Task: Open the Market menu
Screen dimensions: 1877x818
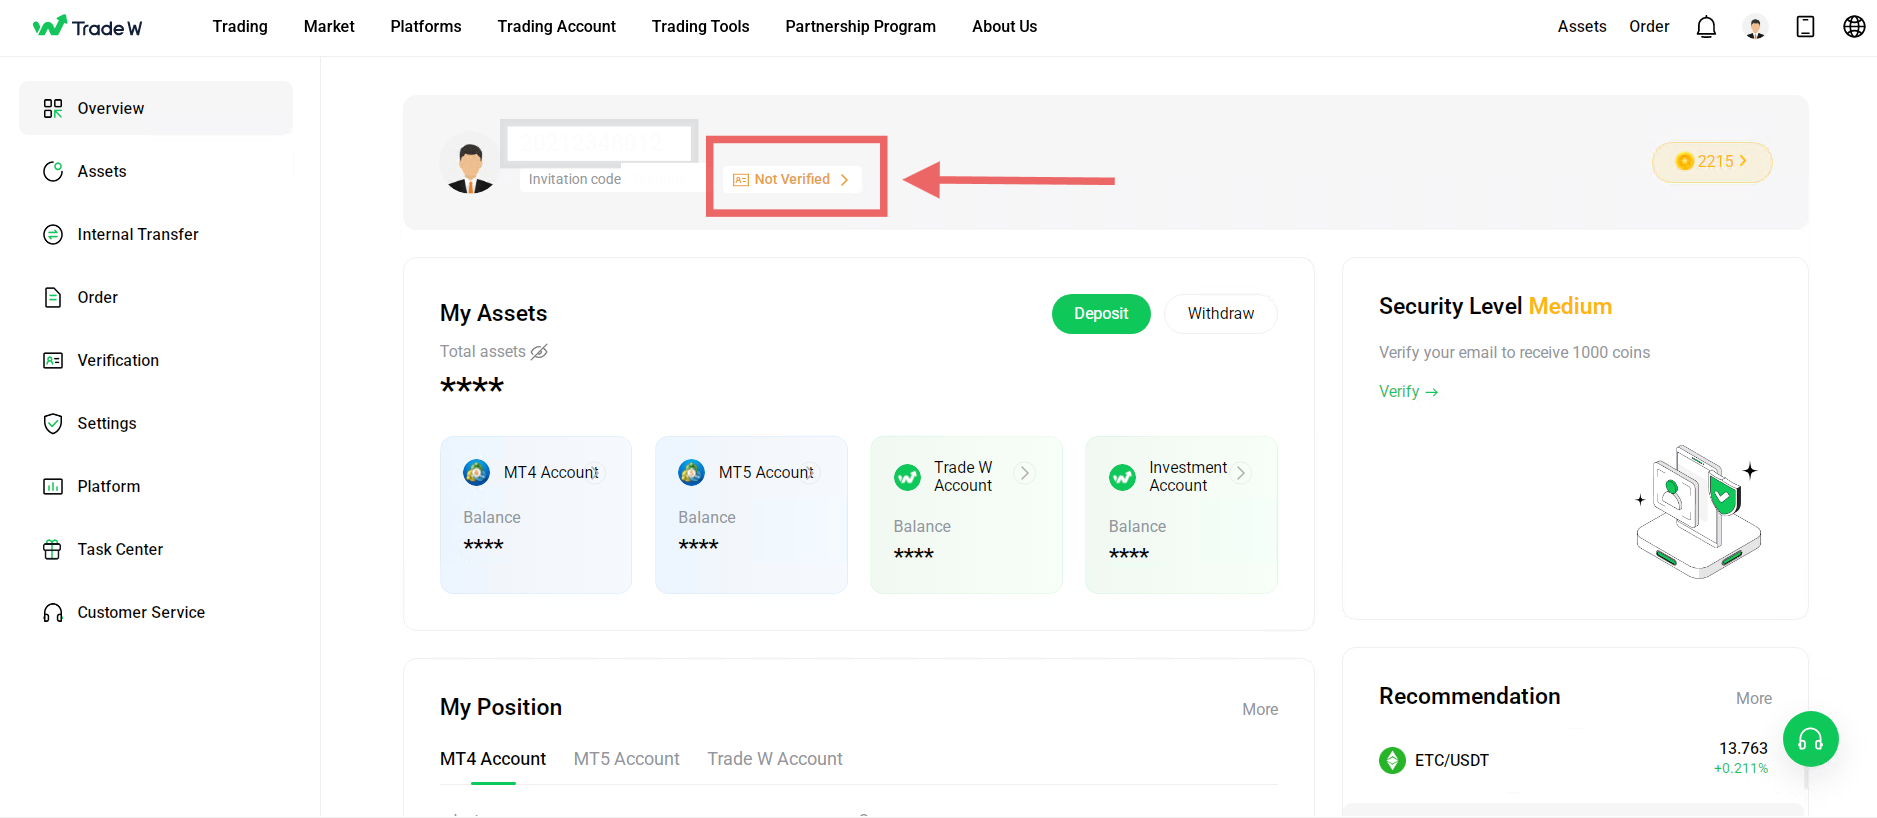Action: click(x=329, y=27)
